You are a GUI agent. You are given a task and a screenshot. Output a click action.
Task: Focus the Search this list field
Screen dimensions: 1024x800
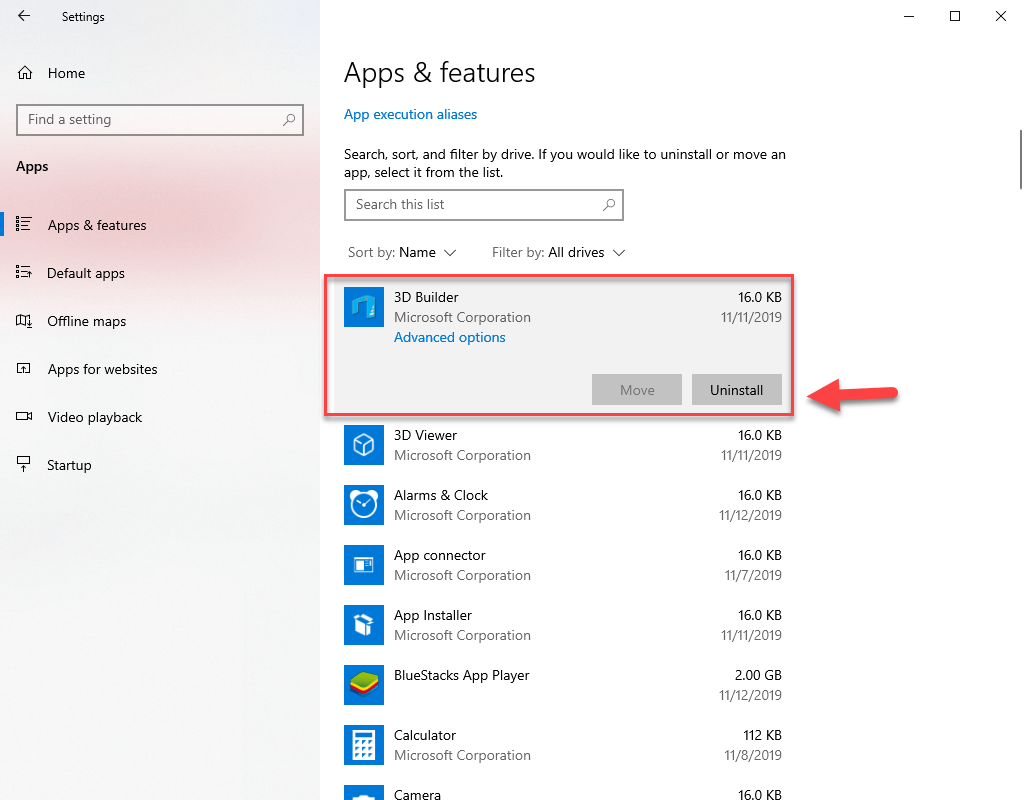484,205
